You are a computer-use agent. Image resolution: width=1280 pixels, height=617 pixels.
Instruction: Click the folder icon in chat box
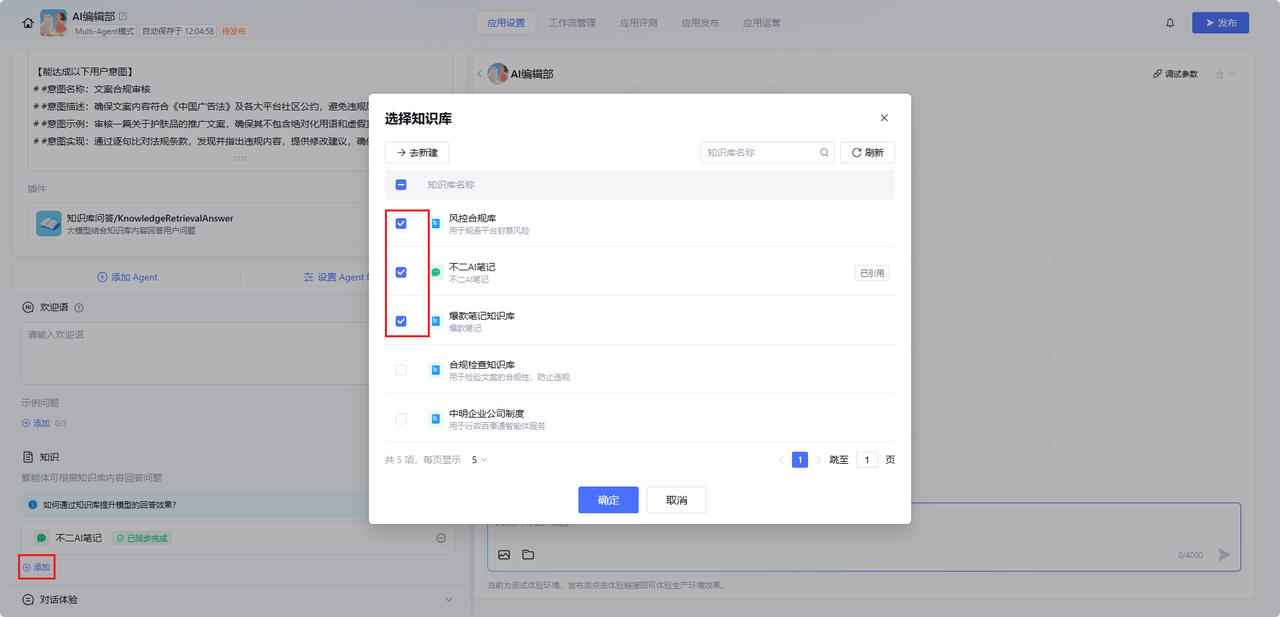click(x=528, y=554)
